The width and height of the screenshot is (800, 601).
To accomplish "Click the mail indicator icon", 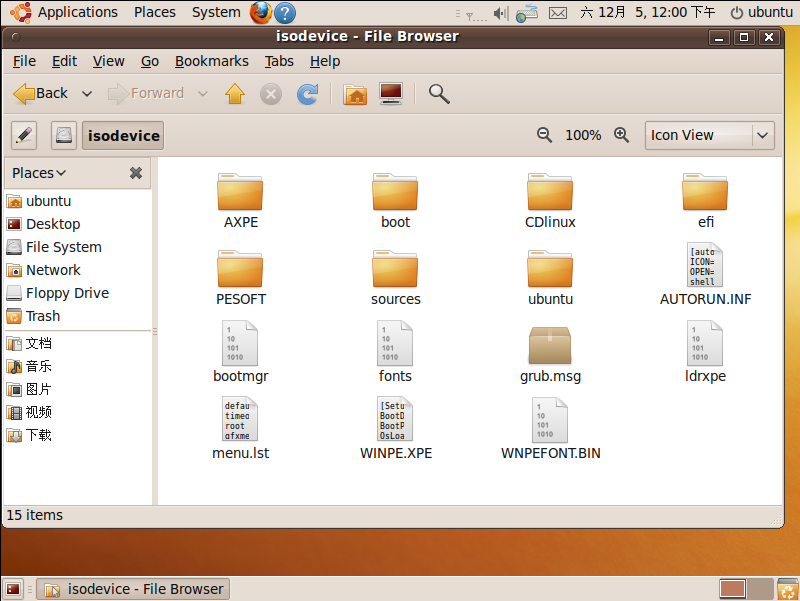I will click(558, 13).
